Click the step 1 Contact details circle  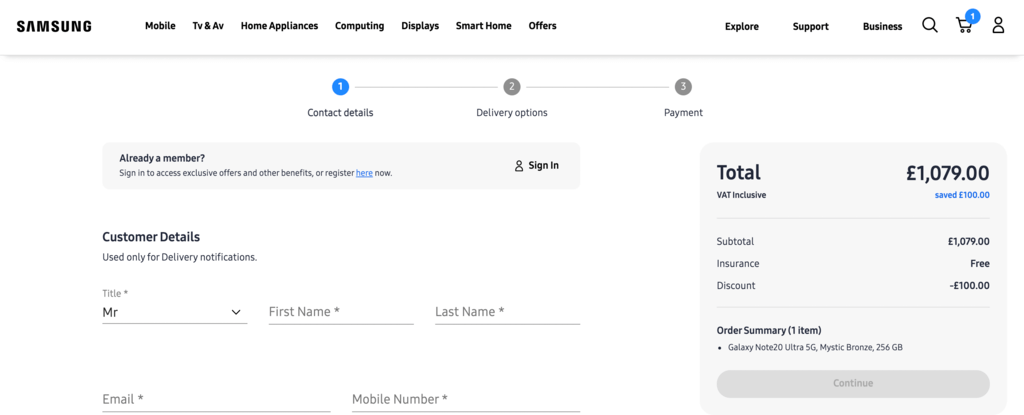(340, 87)
